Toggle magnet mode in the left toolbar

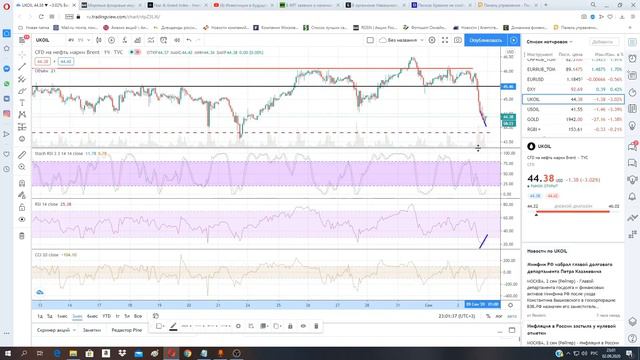pyautogui.click(x=22, y=183)
